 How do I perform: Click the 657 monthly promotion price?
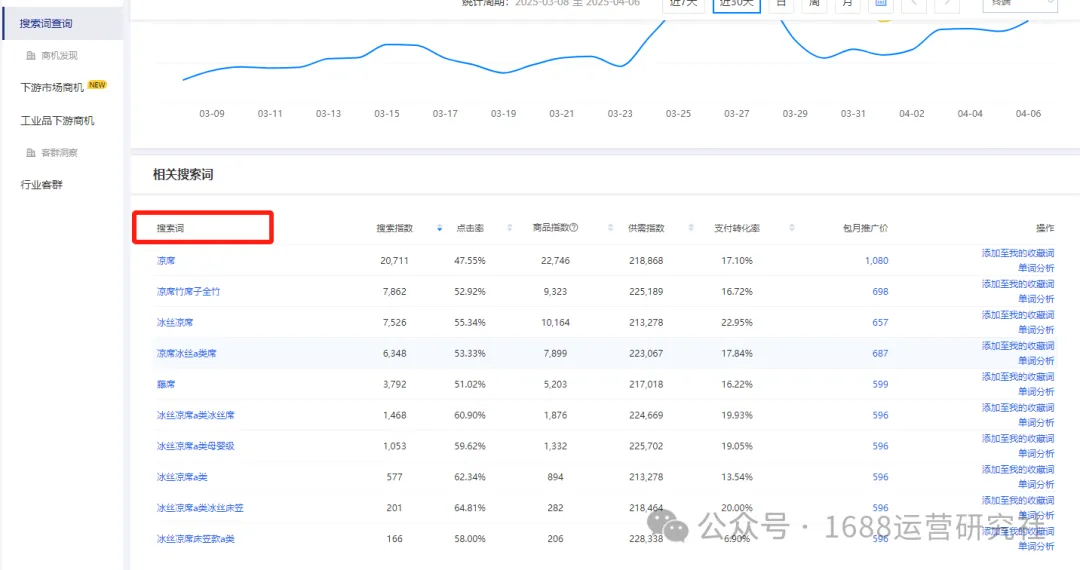click(x=880, y=323)
